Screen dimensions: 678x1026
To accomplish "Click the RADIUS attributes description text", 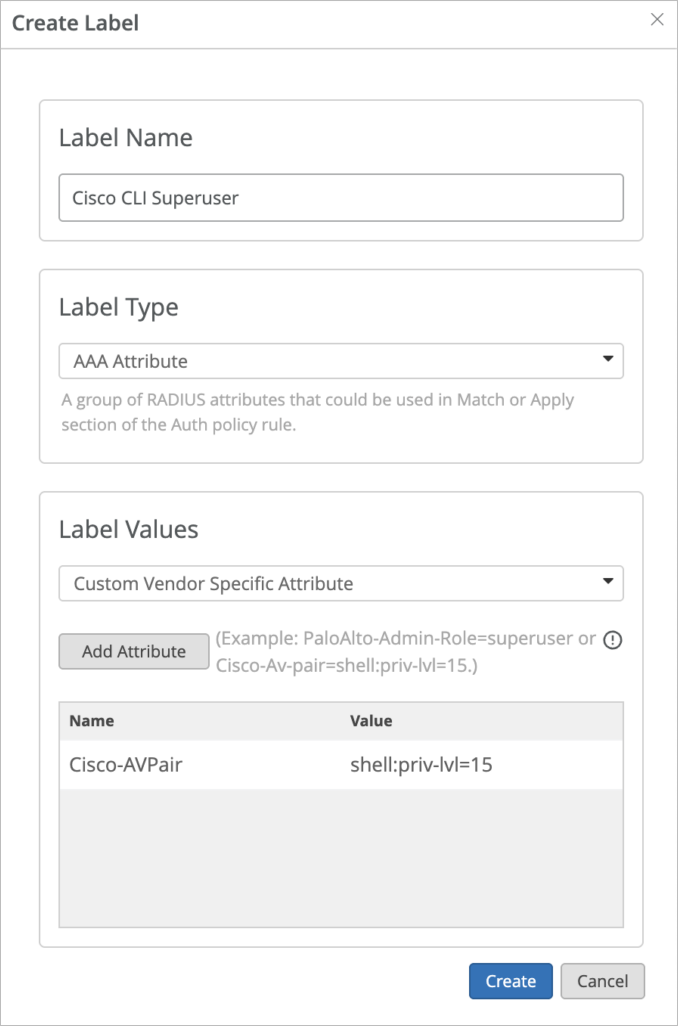I will point(317,409).
